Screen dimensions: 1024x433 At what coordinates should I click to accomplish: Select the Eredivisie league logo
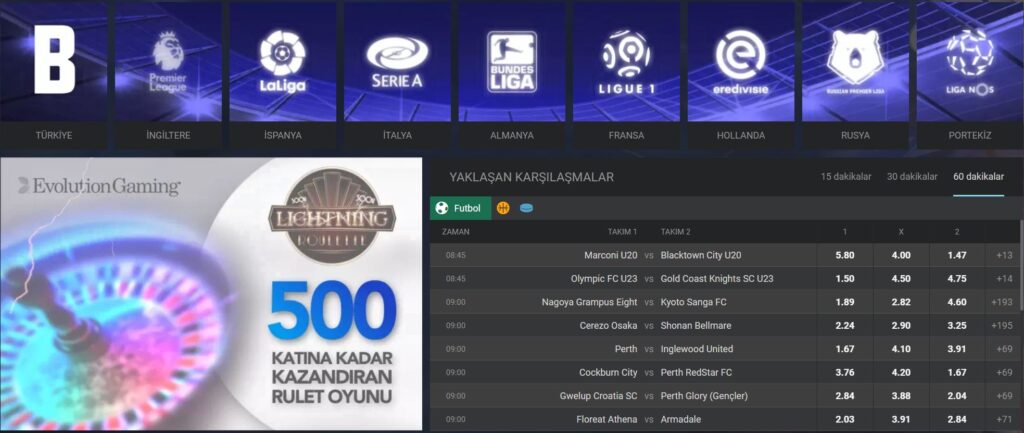741,61
